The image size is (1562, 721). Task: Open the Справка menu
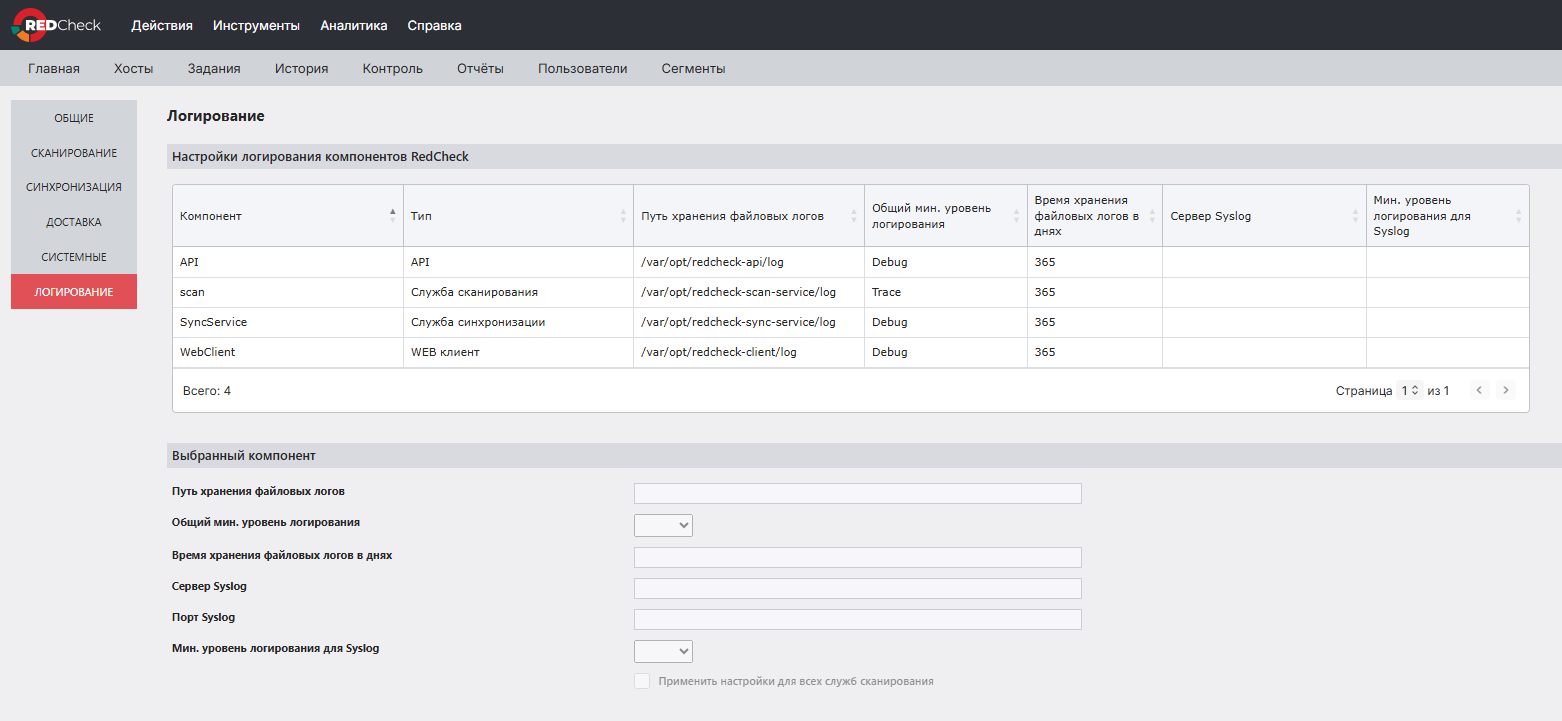(x=435, y=25)
